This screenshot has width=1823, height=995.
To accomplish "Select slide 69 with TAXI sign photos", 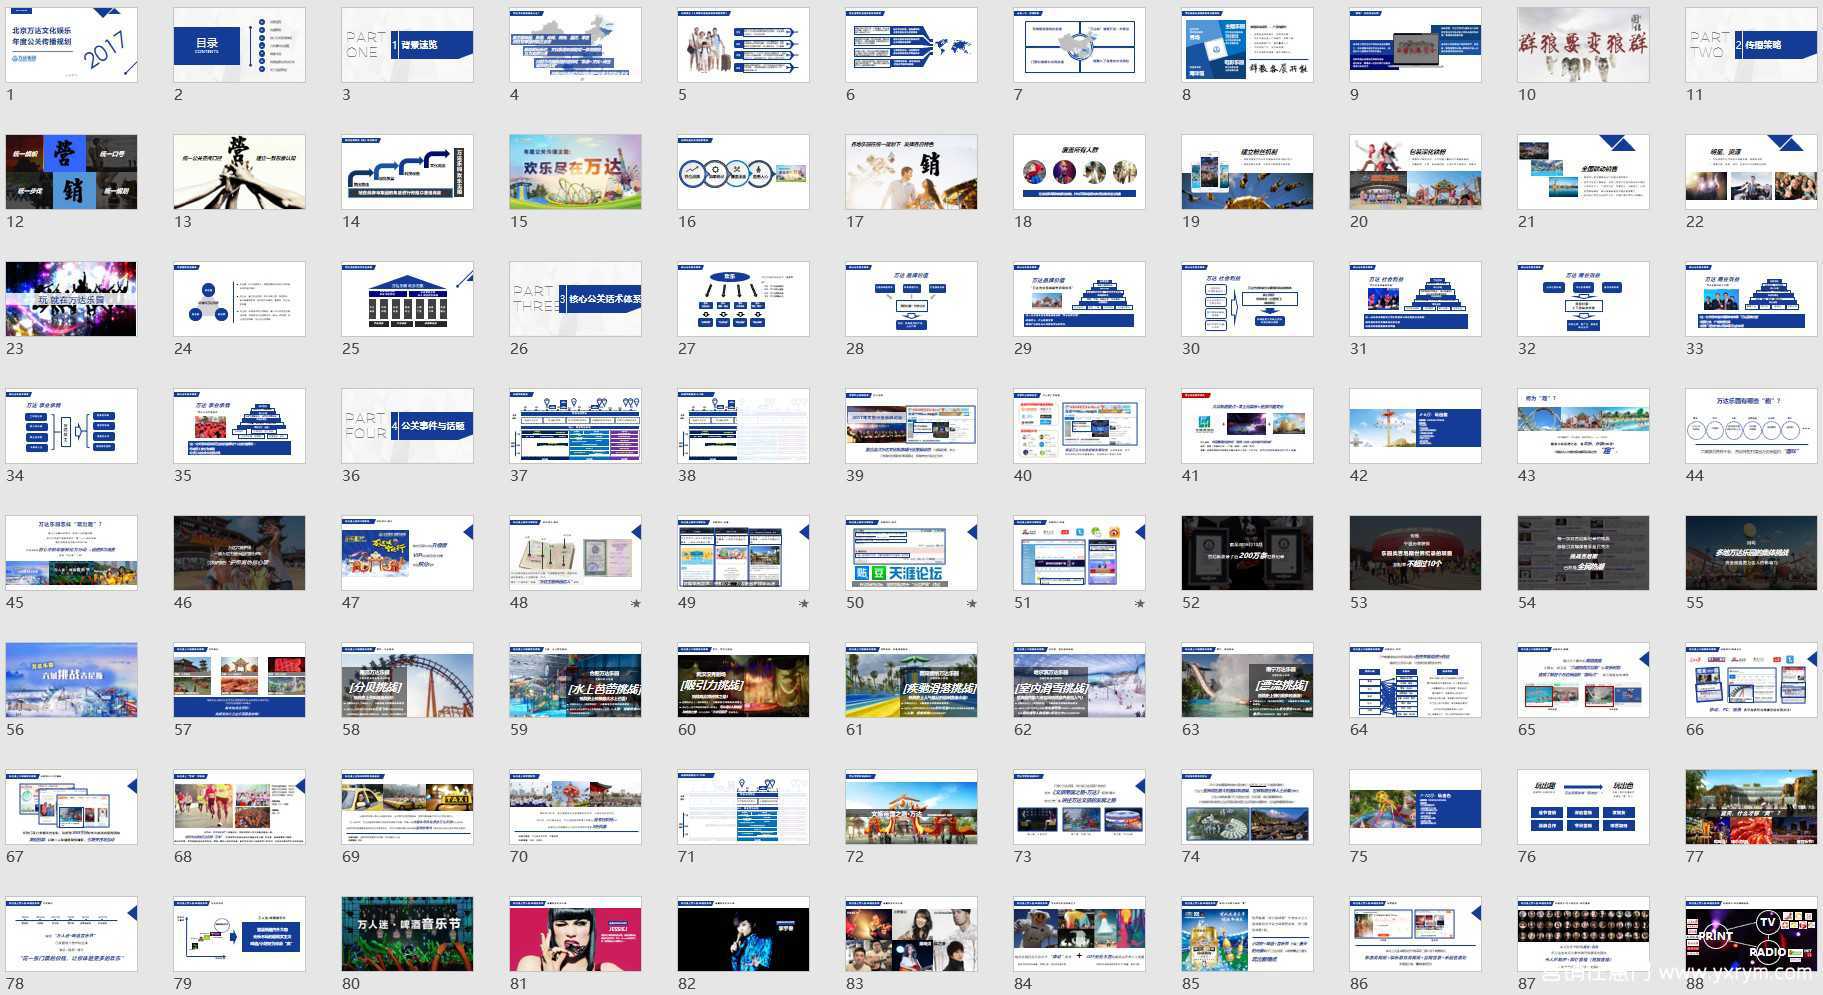I will [x=408, y=807].
